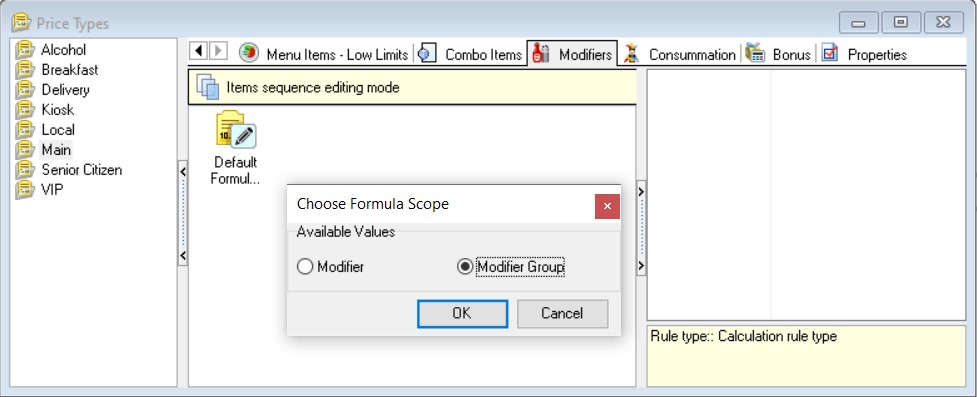The image size is (977, 397).
Task: Select the Alcohol price type icon
Action: pyautogui.click(x=25, y=50)
